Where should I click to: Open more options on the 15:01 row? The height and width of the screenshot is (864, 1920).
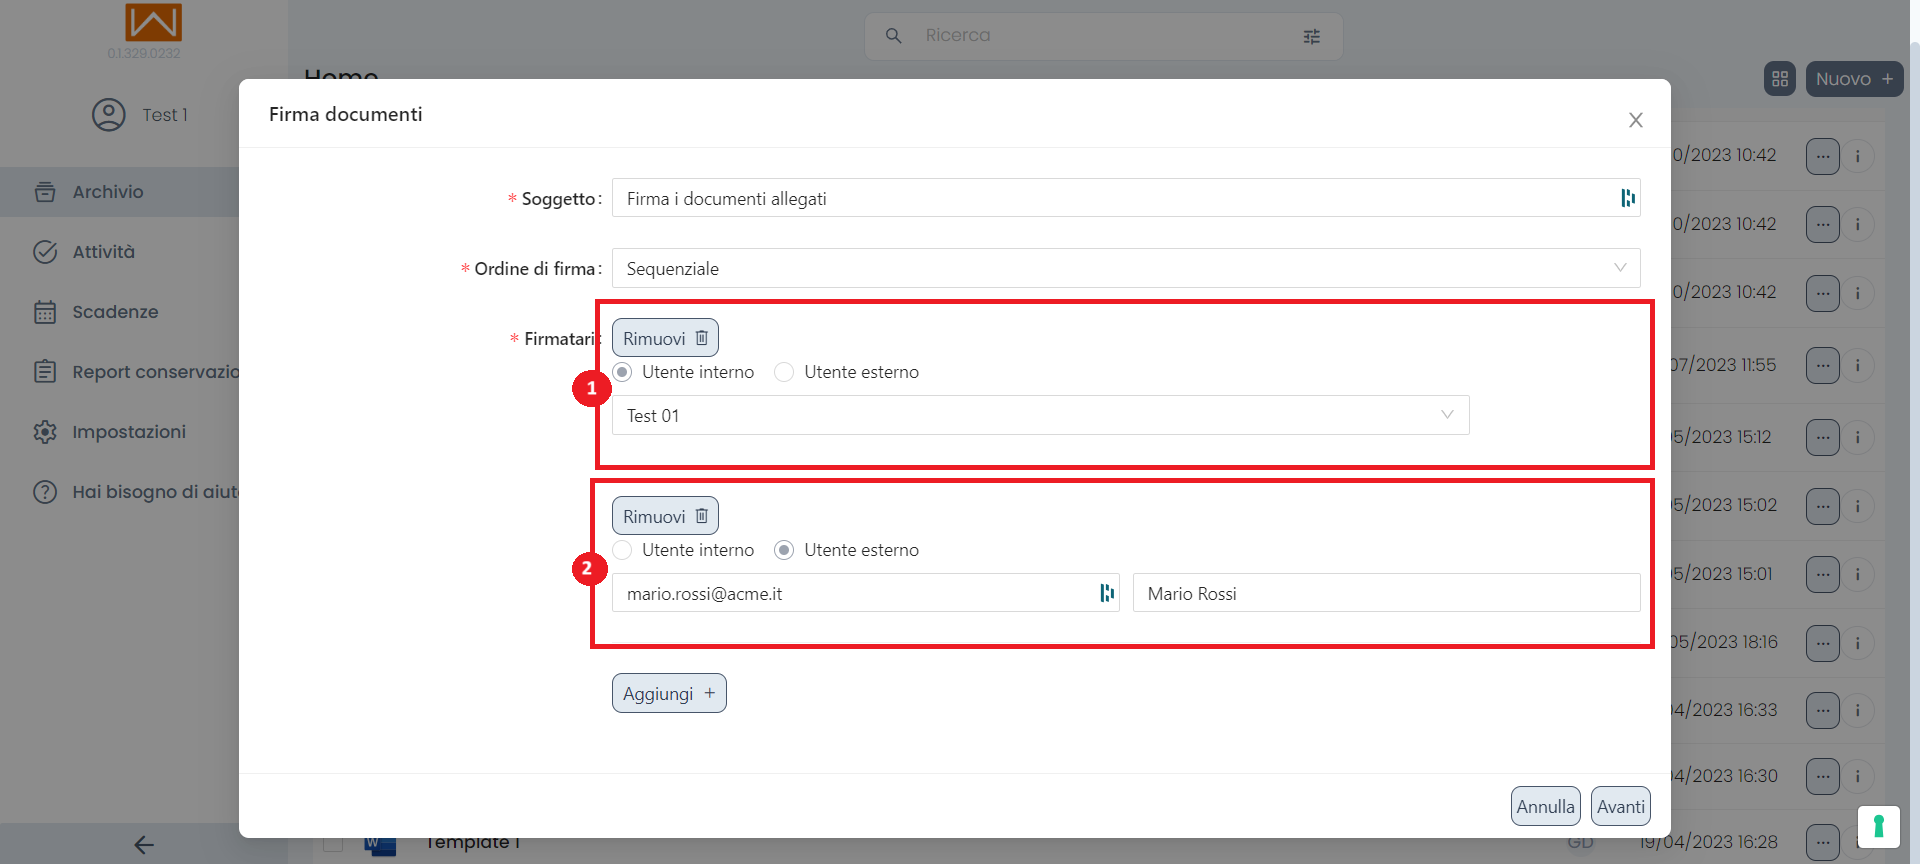tap(1823, 574)
